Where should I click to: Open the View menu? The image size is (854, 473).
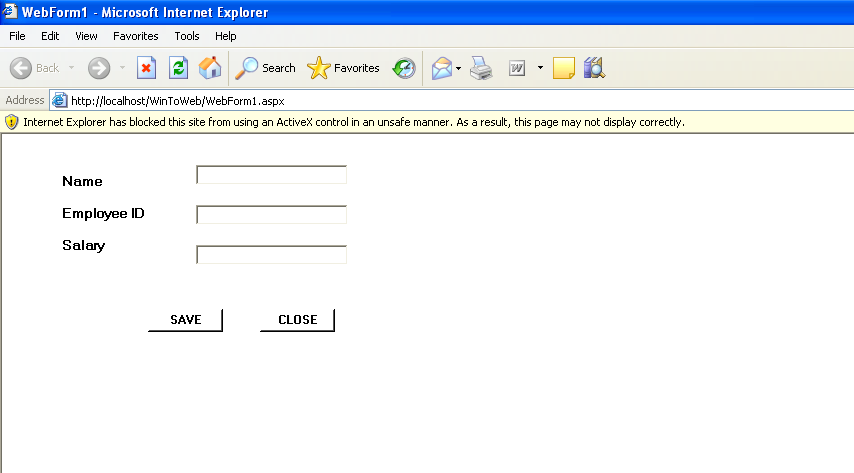click(x=86, y=36)
